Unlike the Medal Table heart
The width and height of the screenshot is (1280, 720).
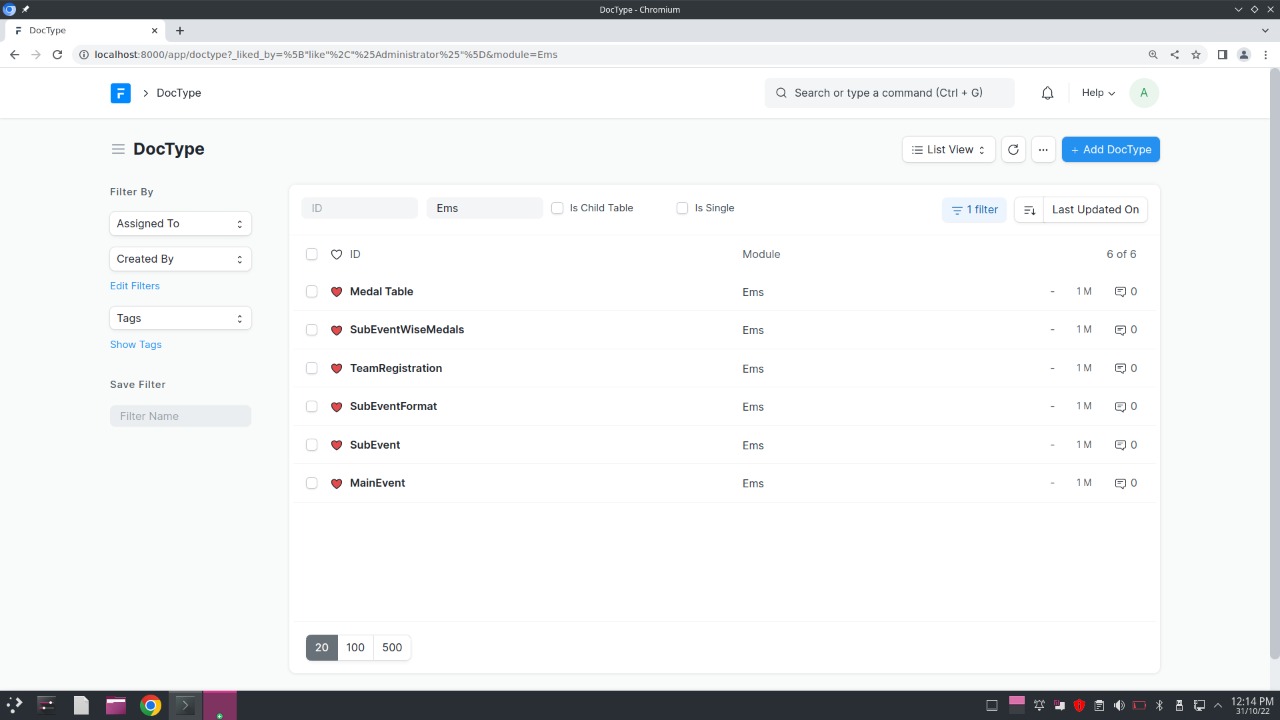[336, 292]
